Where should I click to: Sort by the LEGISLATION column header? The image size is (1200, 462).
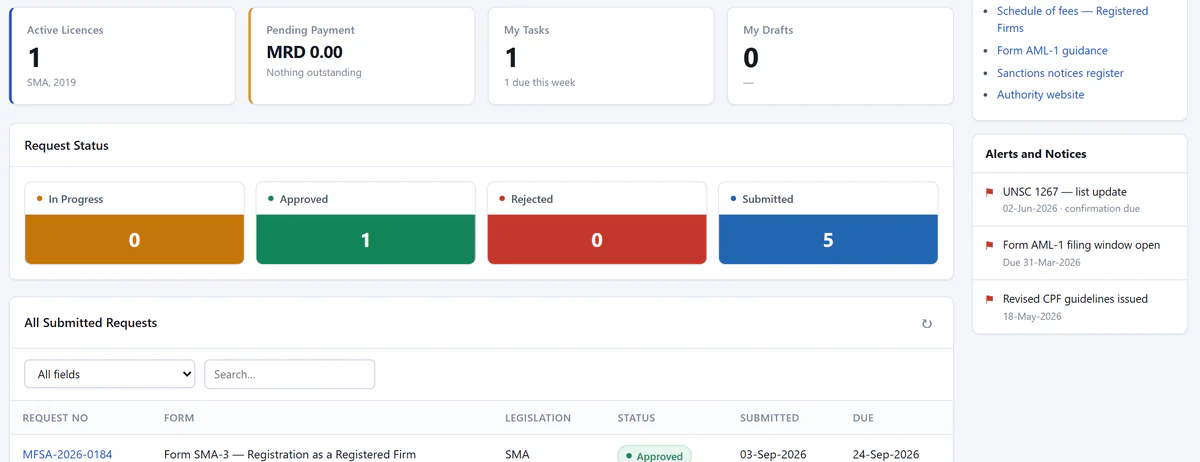pos(538,418)
